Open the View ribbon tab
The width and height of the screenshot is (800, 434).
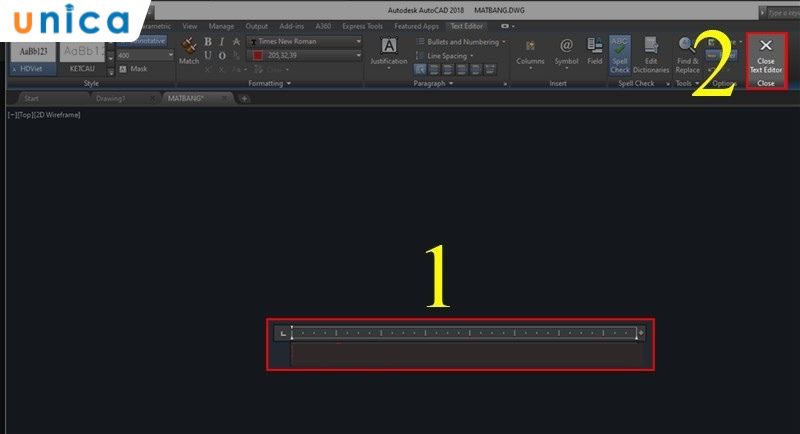189,26
